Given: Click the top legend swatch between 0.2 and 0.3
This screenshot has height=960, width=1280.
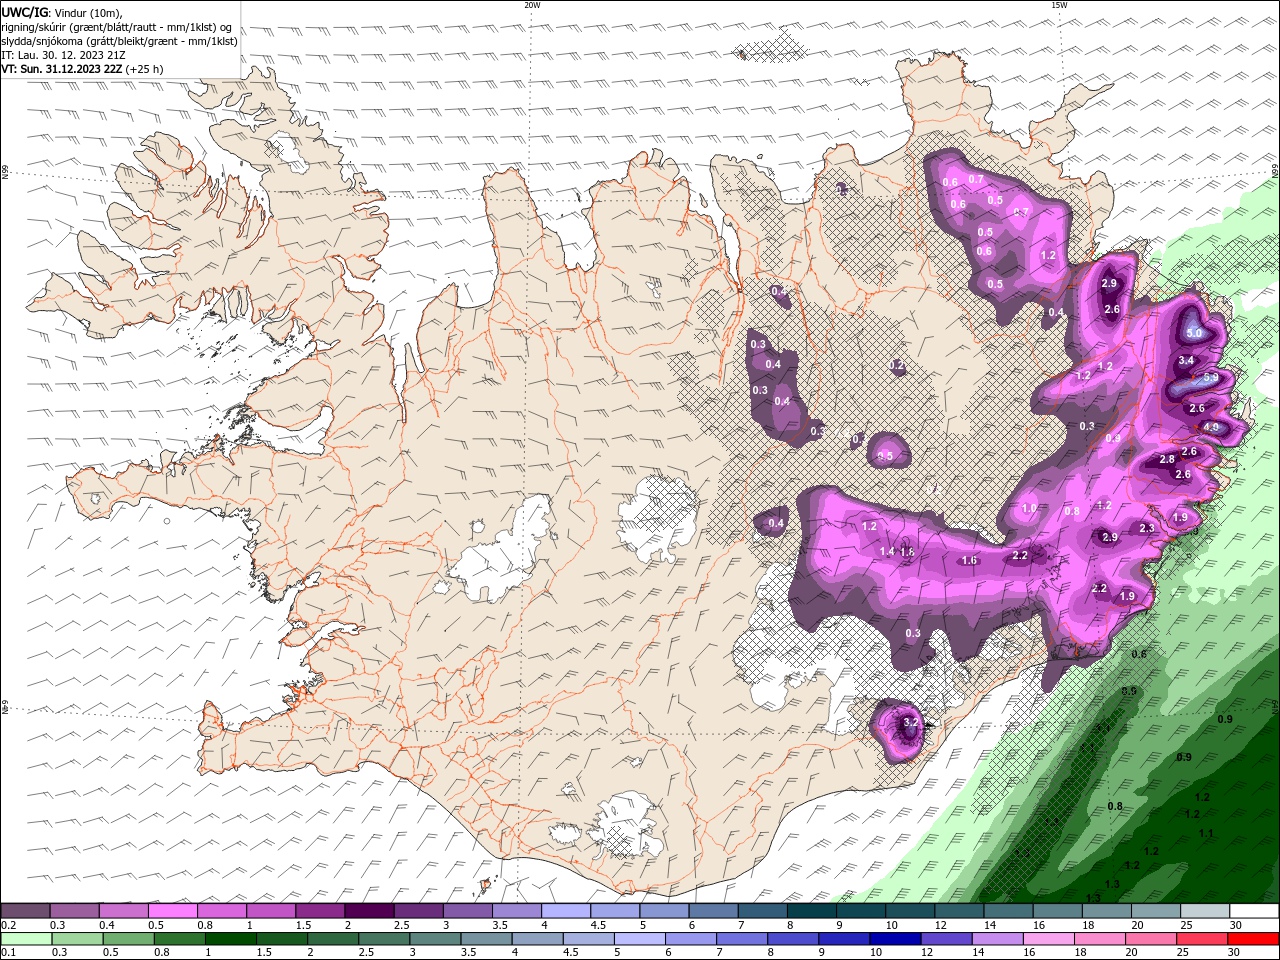Looking at the screenshot, I should (x=25, y=911).
